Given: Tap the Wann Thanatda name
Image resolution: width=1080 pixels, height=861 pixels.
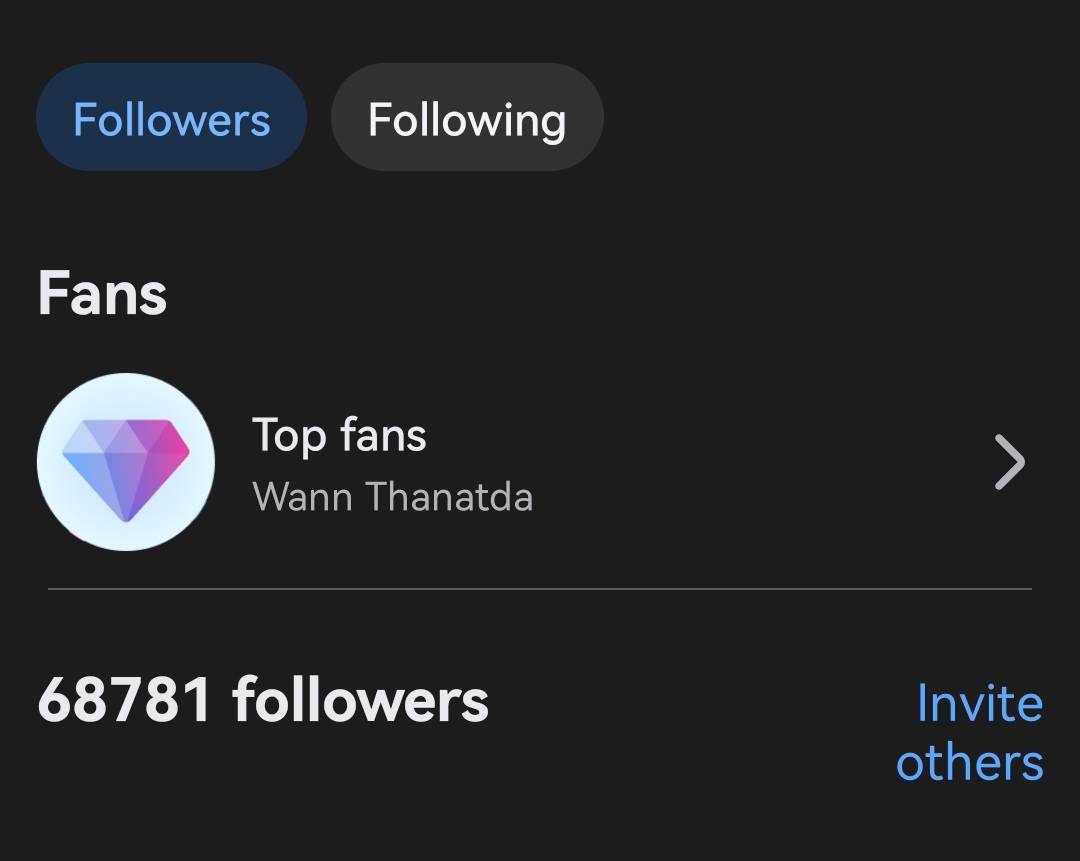Looking at the screenshot, I should tap(392, 497).
